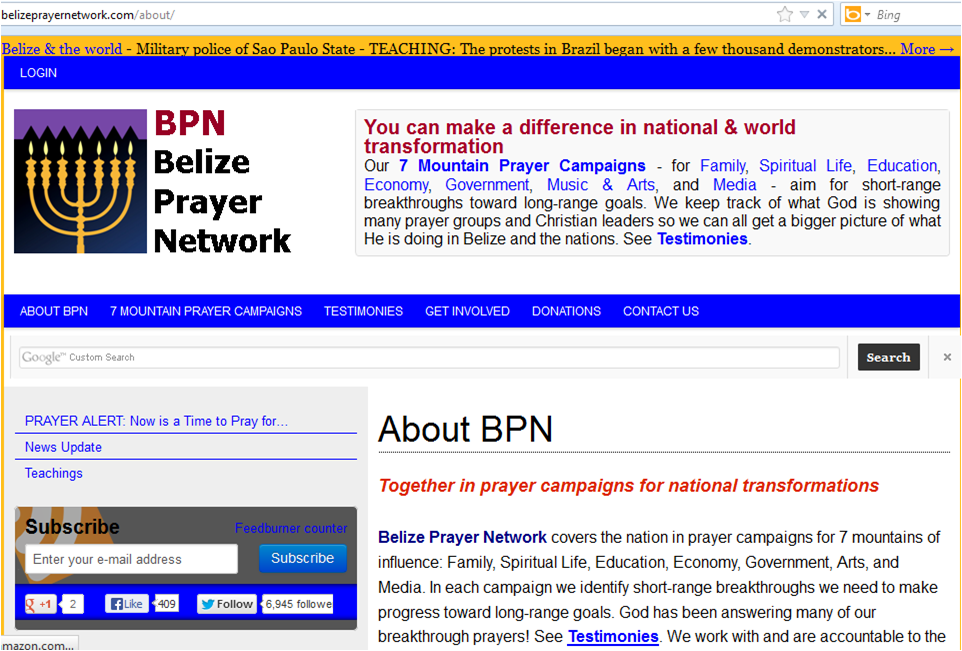This screenshot has width=962, height=651.
Task: Click the Bing search engine icon
Action: pos(852,14)
